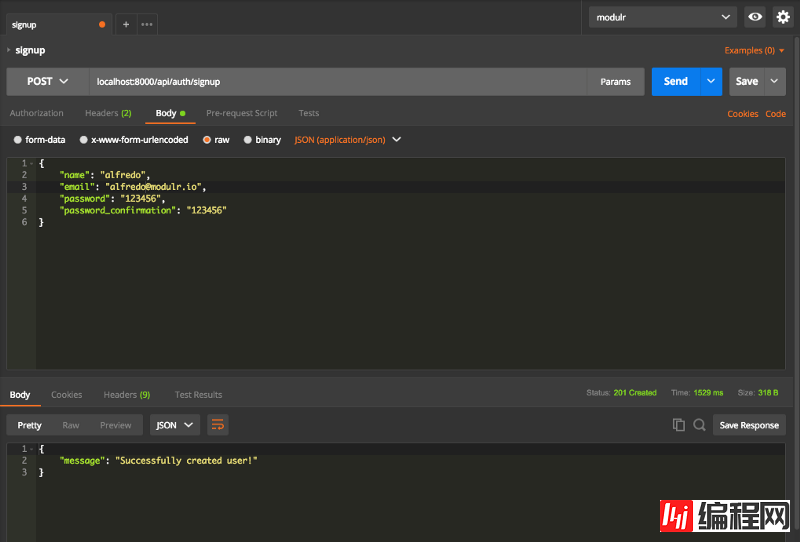Viewport: 800px width, 542px height.
Task: Open the tab options three-dots menu
Action: 147,24
